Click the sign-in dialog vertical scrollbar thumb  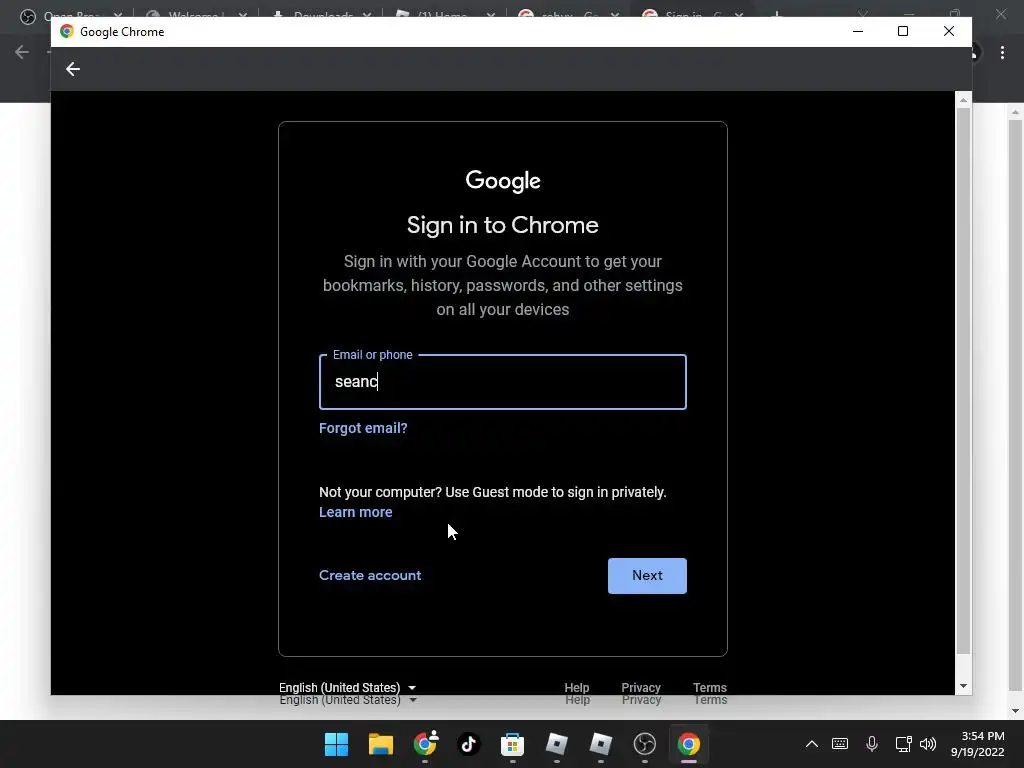tap(963, 381)
